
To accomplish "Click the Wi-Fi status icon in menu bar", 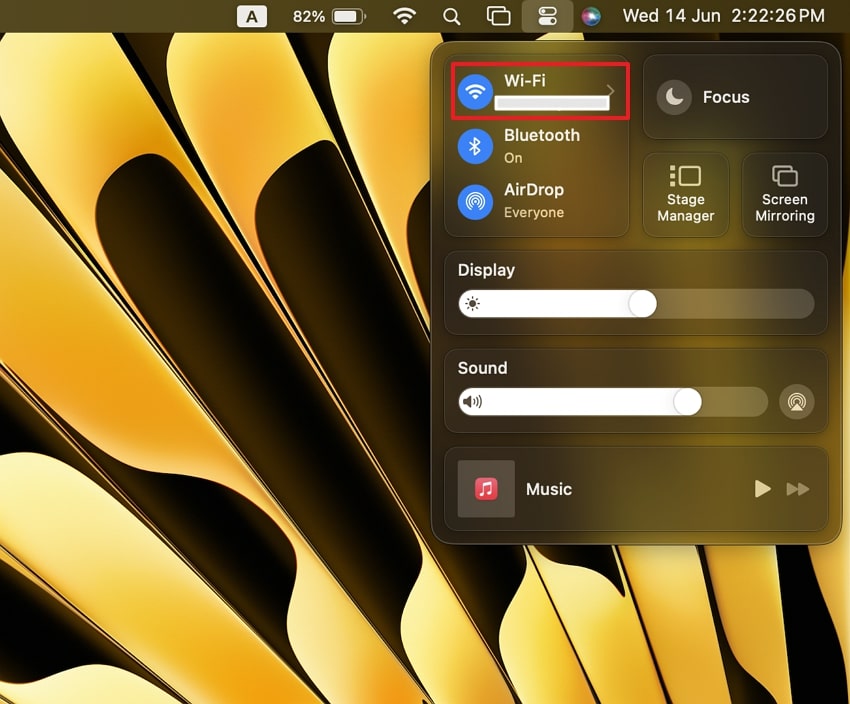I will pos(404,16).
